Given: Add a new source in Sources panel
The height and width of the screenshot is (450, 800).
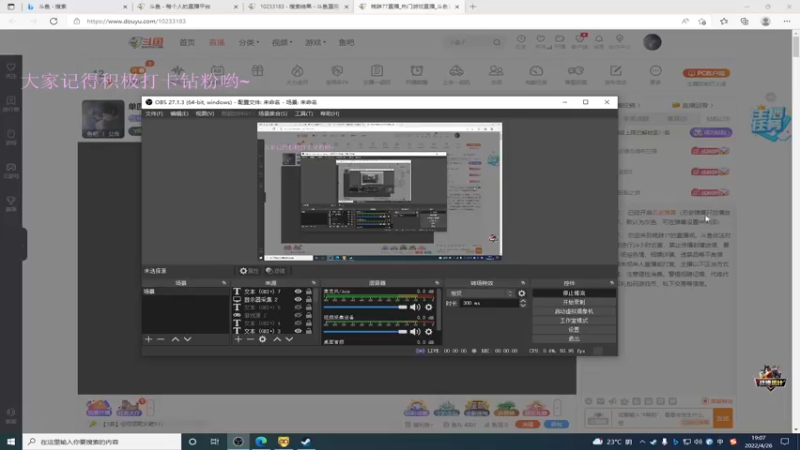Looking at the screenshot, I should [x=238, y=339].
